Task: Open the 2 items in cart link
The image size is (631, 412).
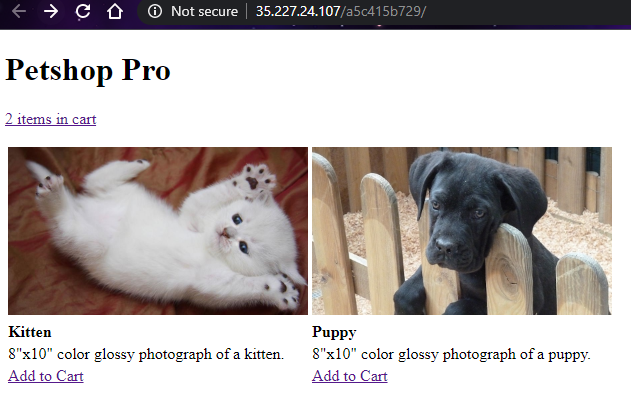Action: [x=51, y=119]
